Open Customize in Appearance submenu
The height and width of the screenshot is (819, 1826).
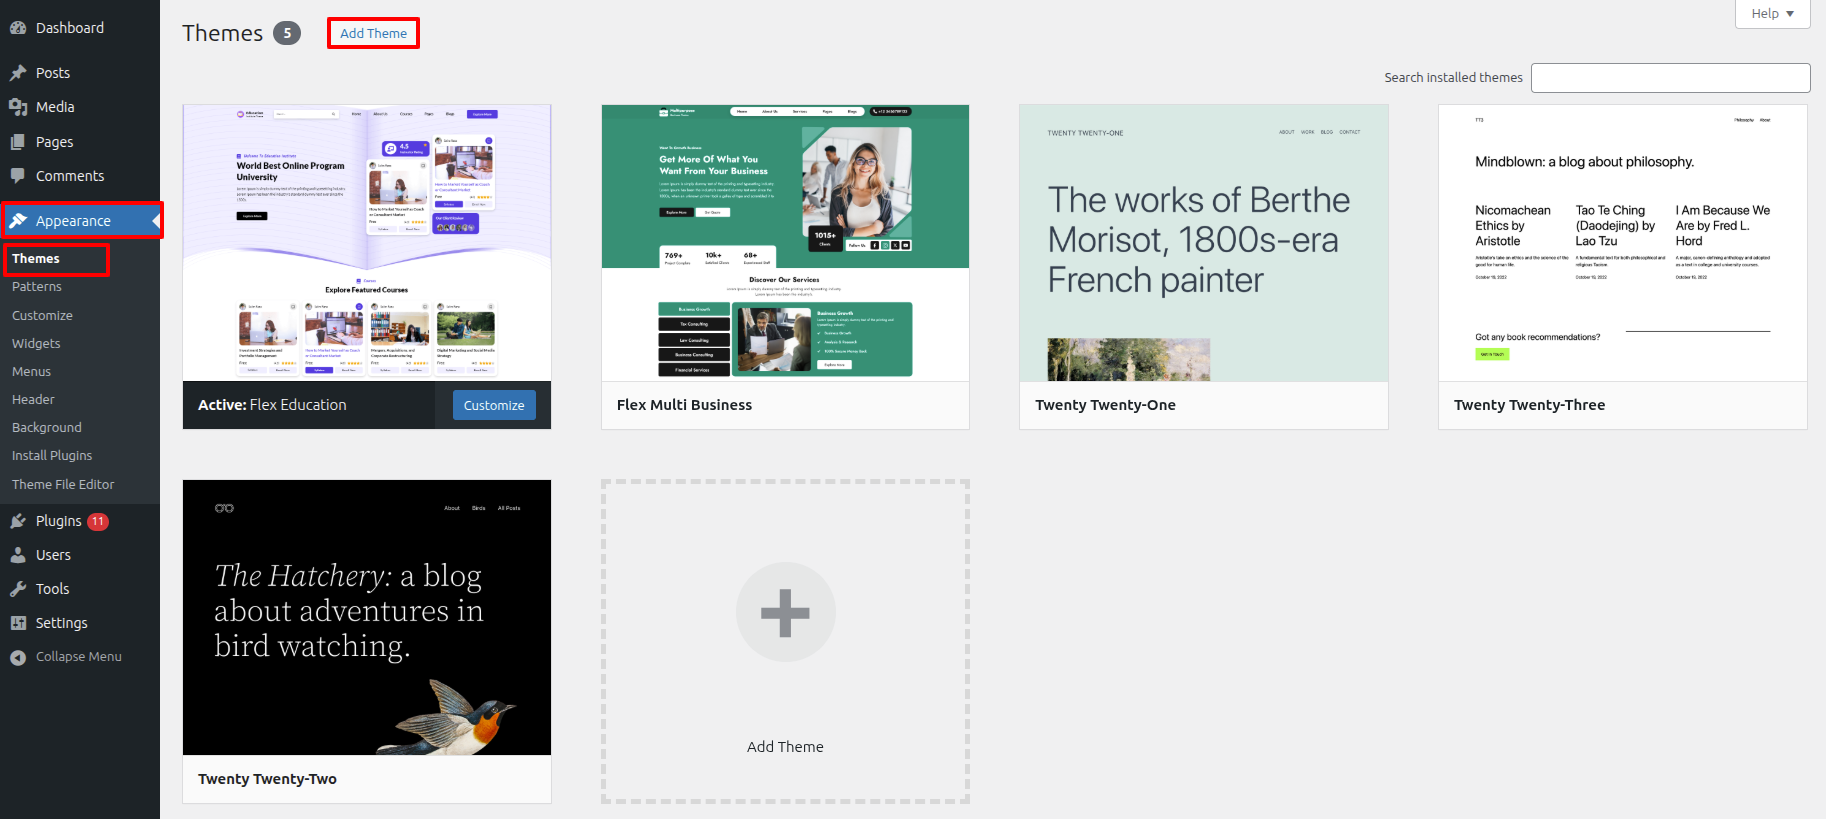(42, 315)
